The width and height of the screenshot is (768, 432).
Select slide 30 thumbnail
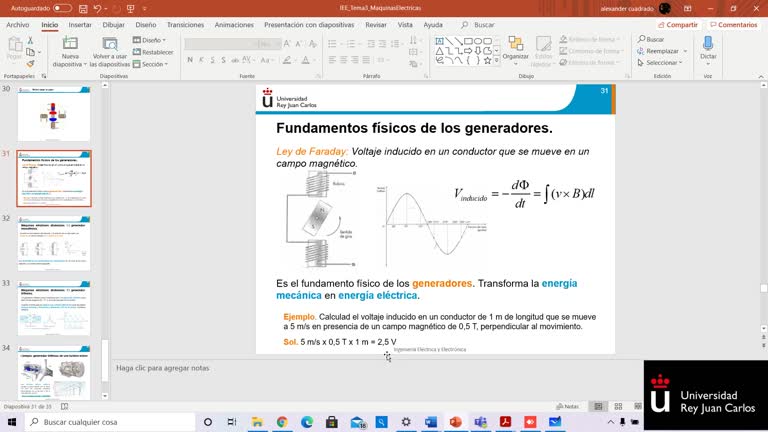(54, 114)
